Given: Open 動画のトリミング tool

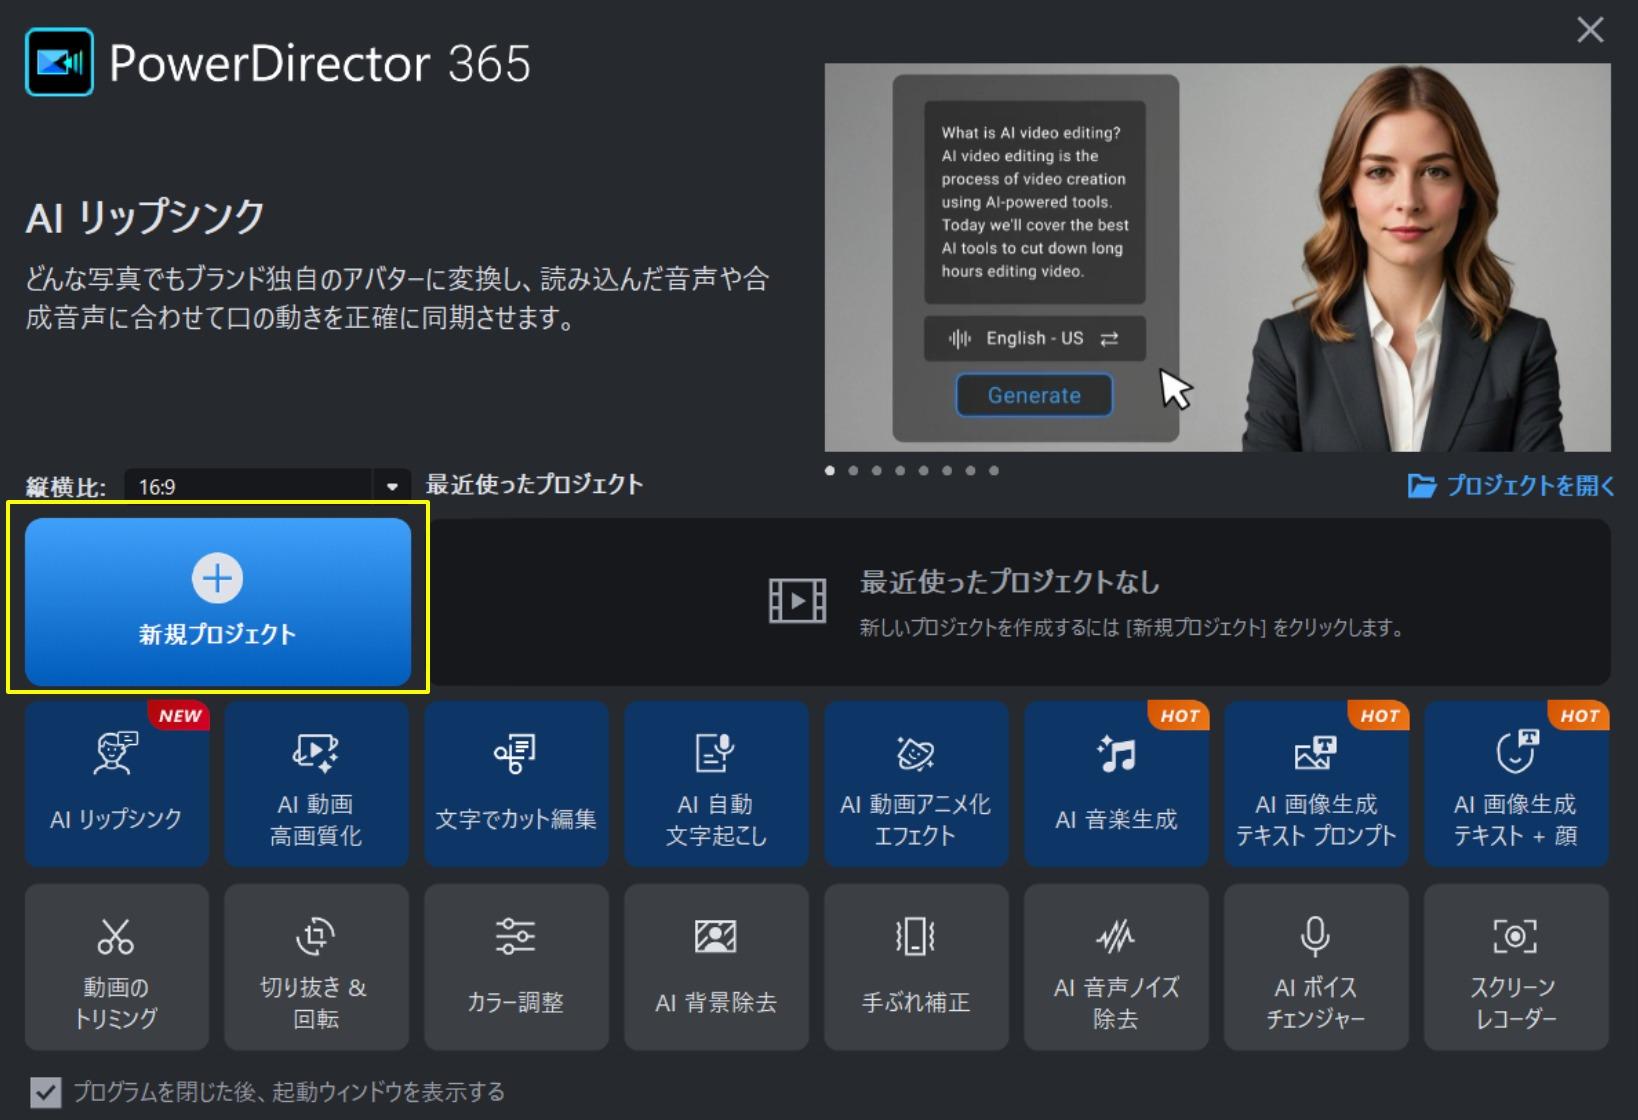Looking at the screenshot, I should [x=117, y=967].
